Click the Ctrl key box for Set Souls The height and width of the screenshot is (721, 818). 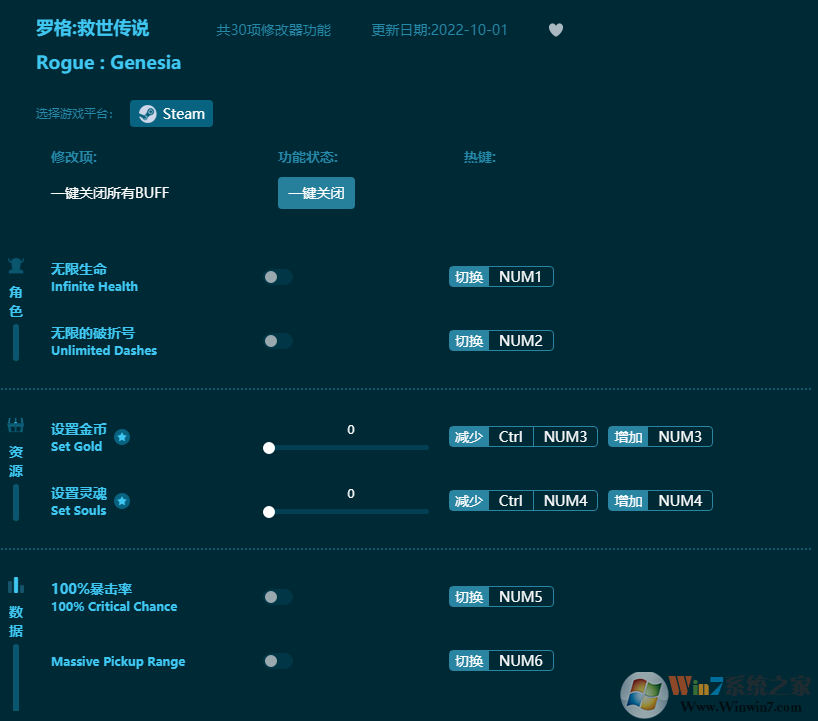click(x=511, y=501)
